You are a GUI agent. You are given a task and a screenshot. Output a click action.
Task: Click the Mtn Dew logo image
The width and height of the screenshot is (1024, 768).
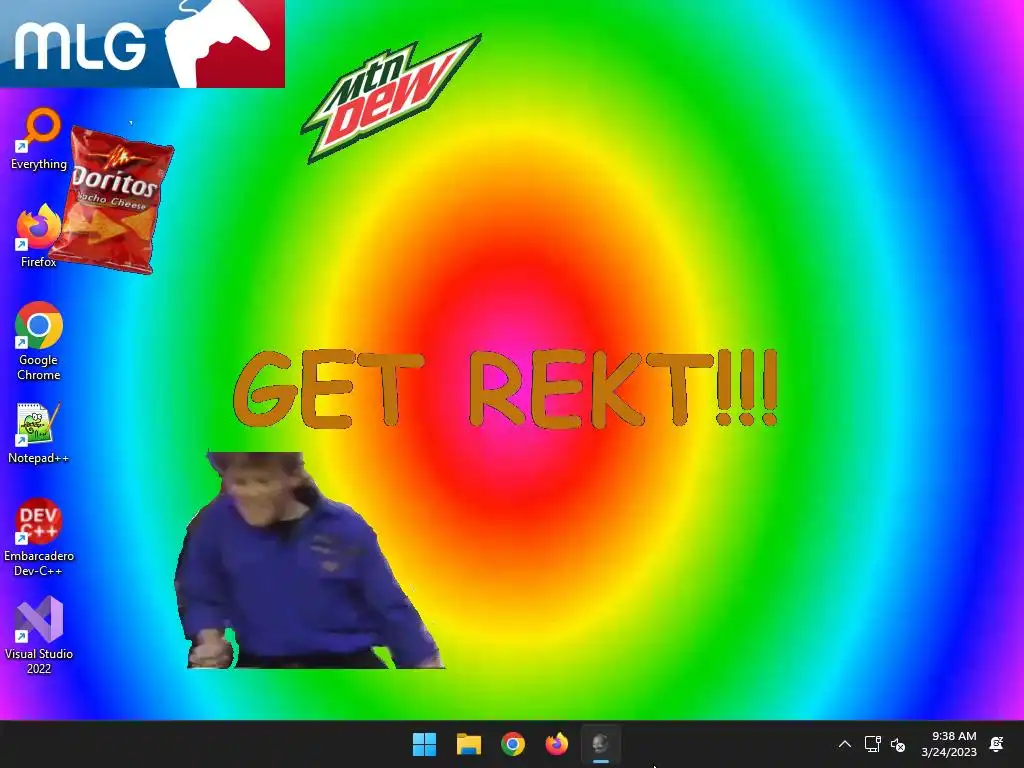click(x=391, y=98)
